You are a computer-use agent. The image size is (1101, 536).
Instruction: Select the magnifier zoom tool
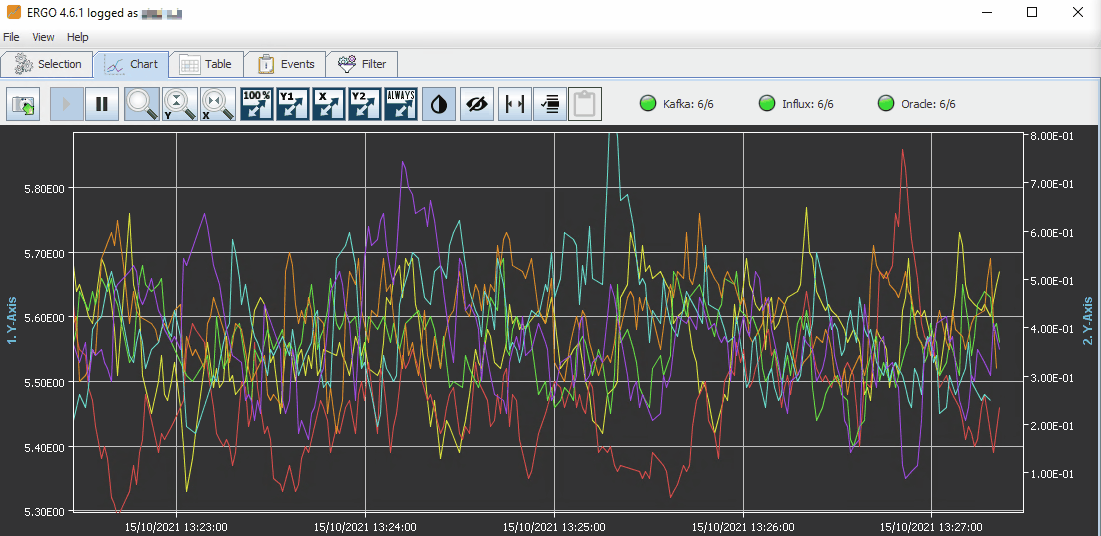142,104
